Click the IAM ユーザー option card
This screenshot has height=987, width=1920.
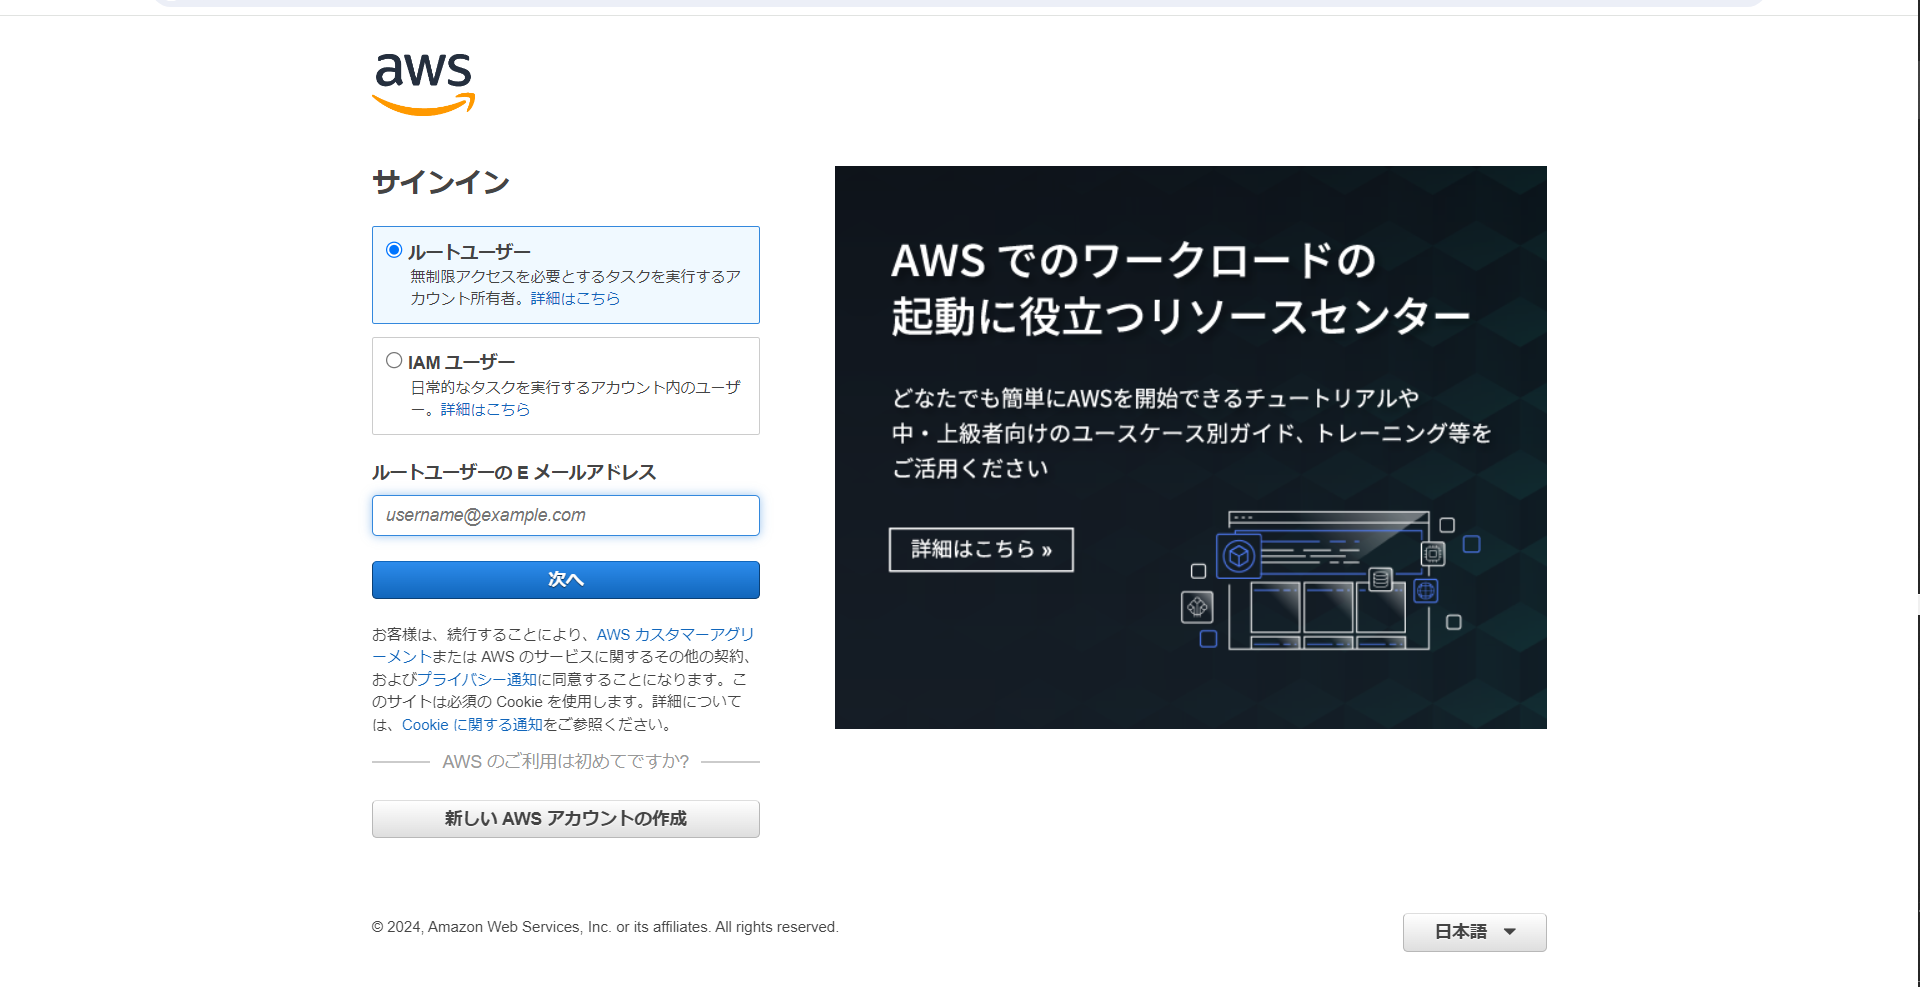[565, 386]
